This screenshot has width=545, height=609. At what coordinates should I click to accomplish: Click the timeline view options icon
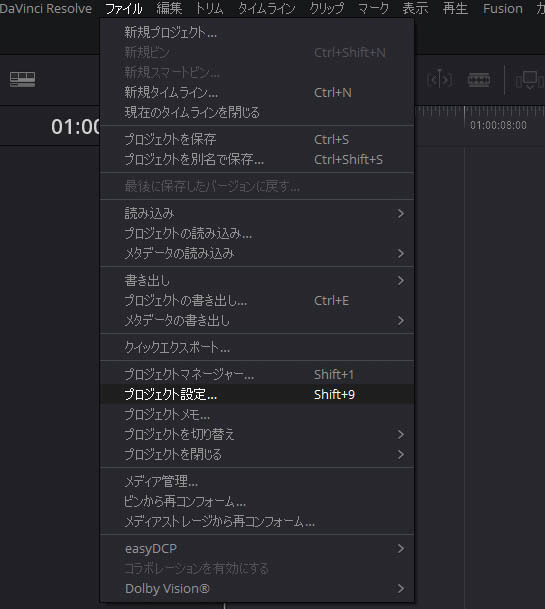tap(22, 80)
